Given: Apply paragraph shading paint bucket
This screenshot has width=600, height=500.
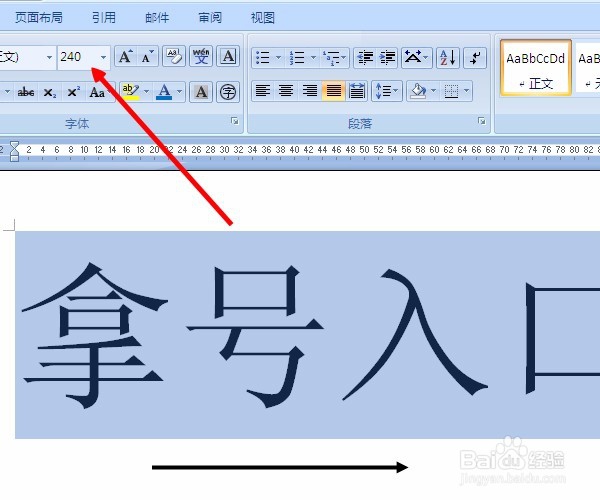Looking at the screenshot, I should pyautogui.click(x=417, y=91).
